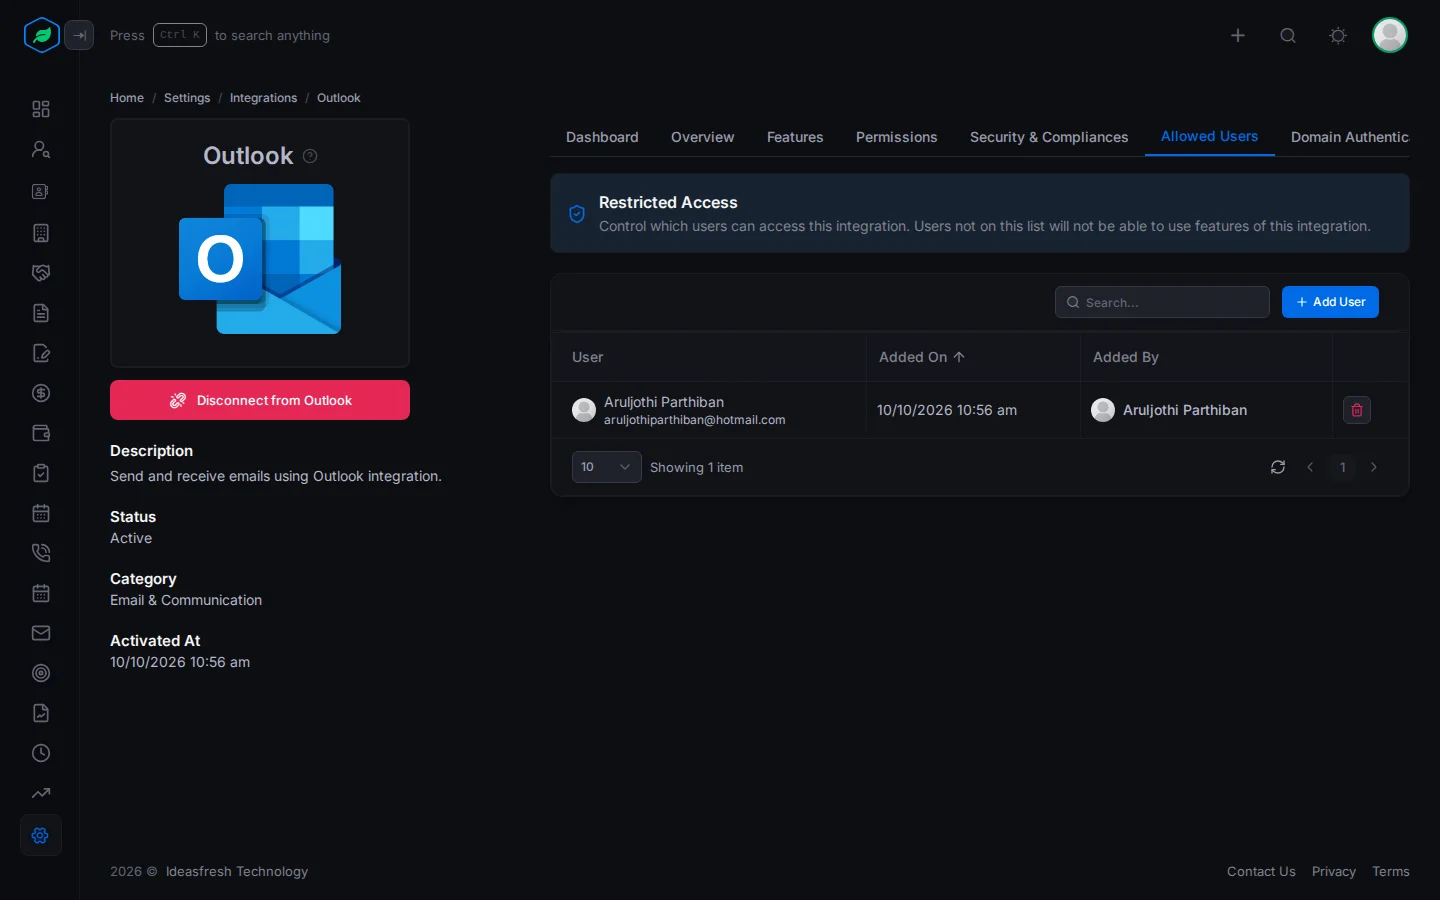Click the help icon next to Outlook title

pyautogui.click(x=310, y=156)
